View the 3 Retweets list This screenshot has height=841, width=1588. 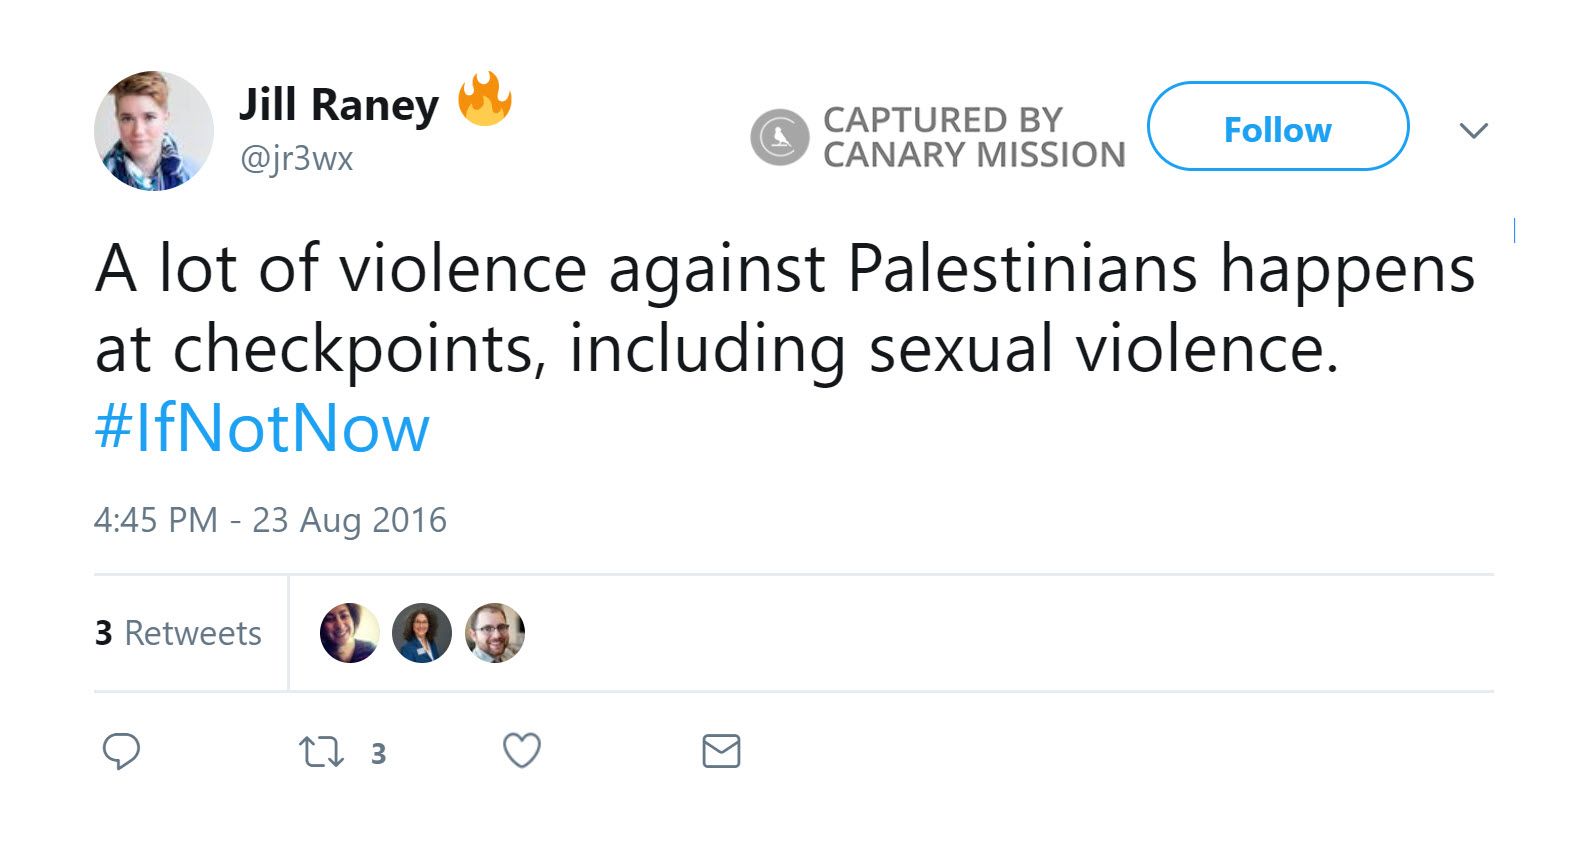tap(177, 632)
